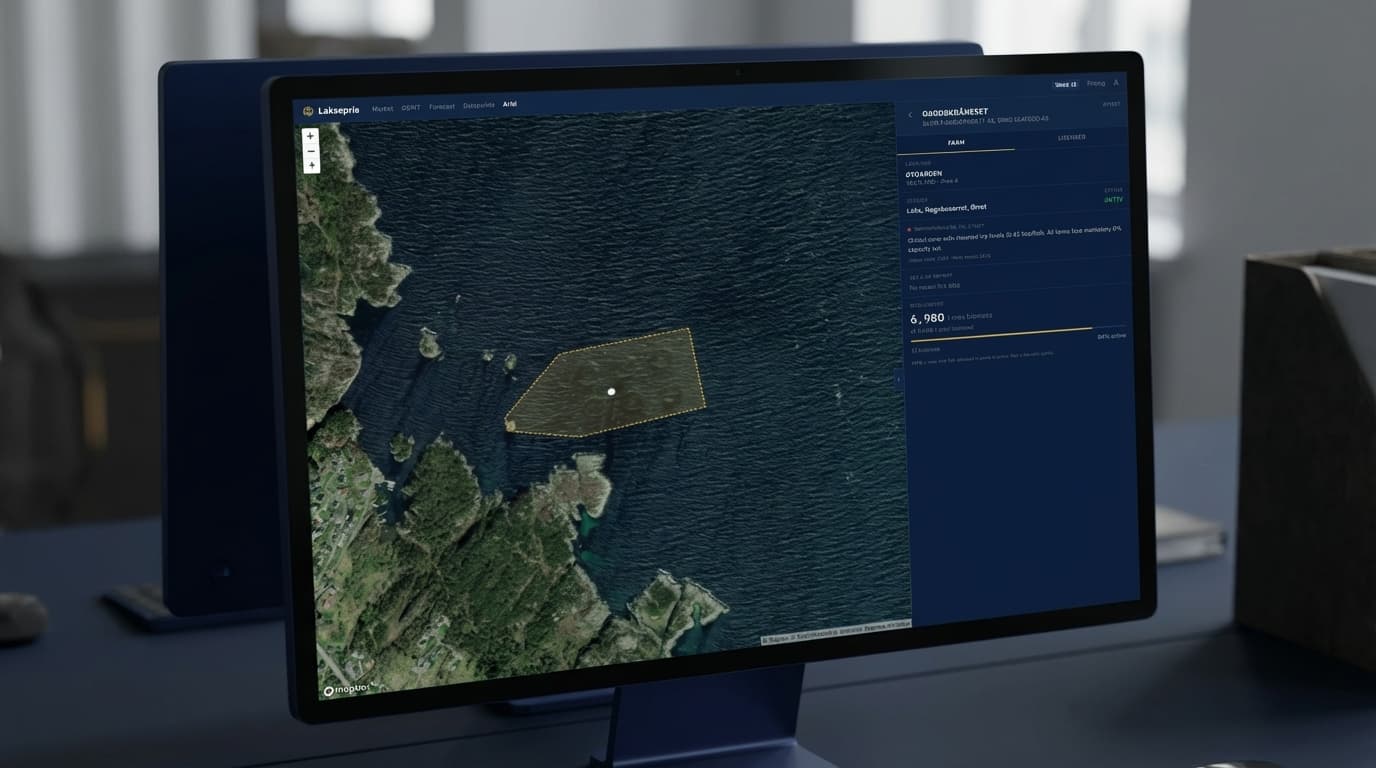Image resolution: width=1376 pixels, height=768 pixels.
Task: Open the Week 41 selector
Action: (1066, 83)
